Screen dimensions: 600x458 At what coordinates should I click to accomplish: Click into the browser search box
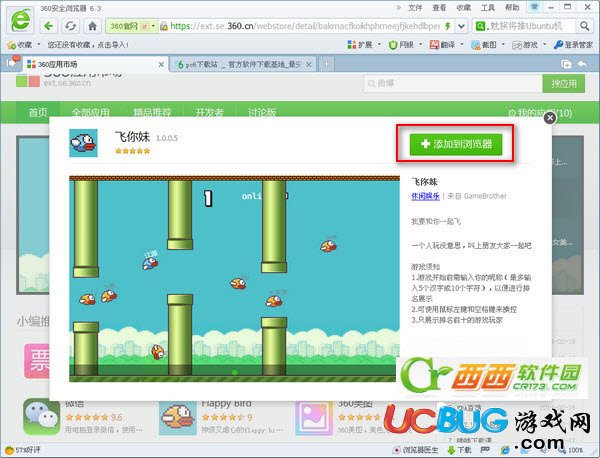(x=530, y=26)
